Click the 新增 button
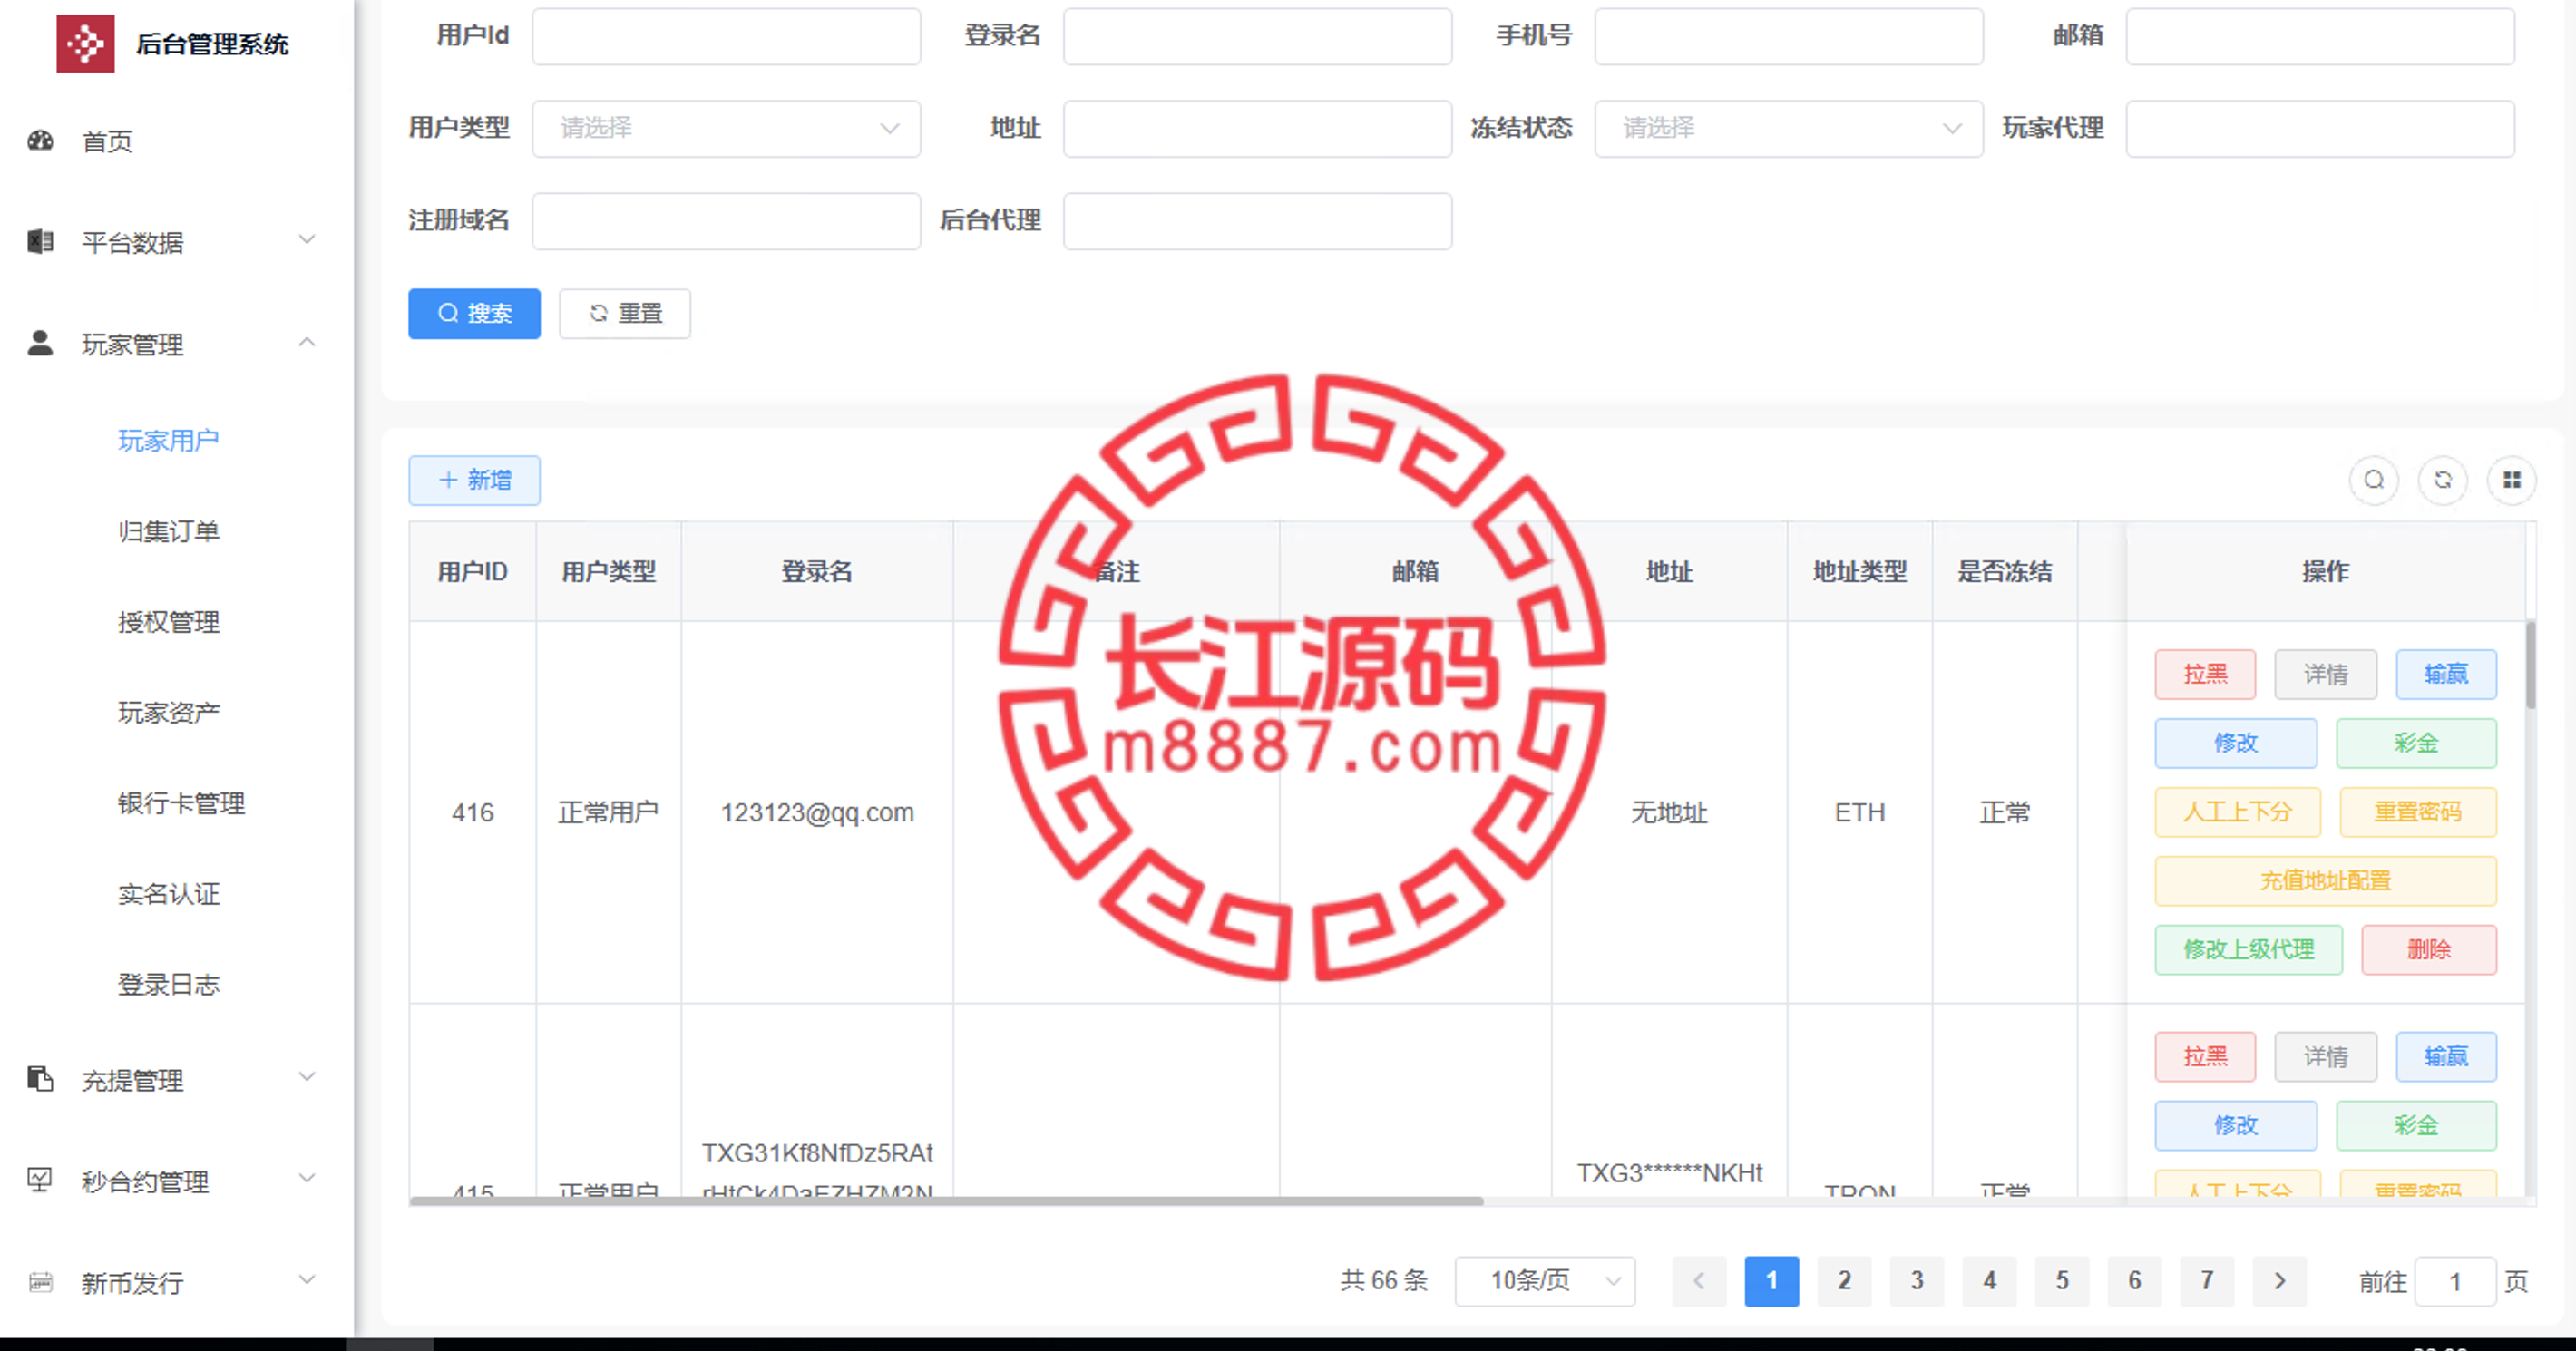The width and height of the screenshot is (2576, 1351). tap(474, 480)
